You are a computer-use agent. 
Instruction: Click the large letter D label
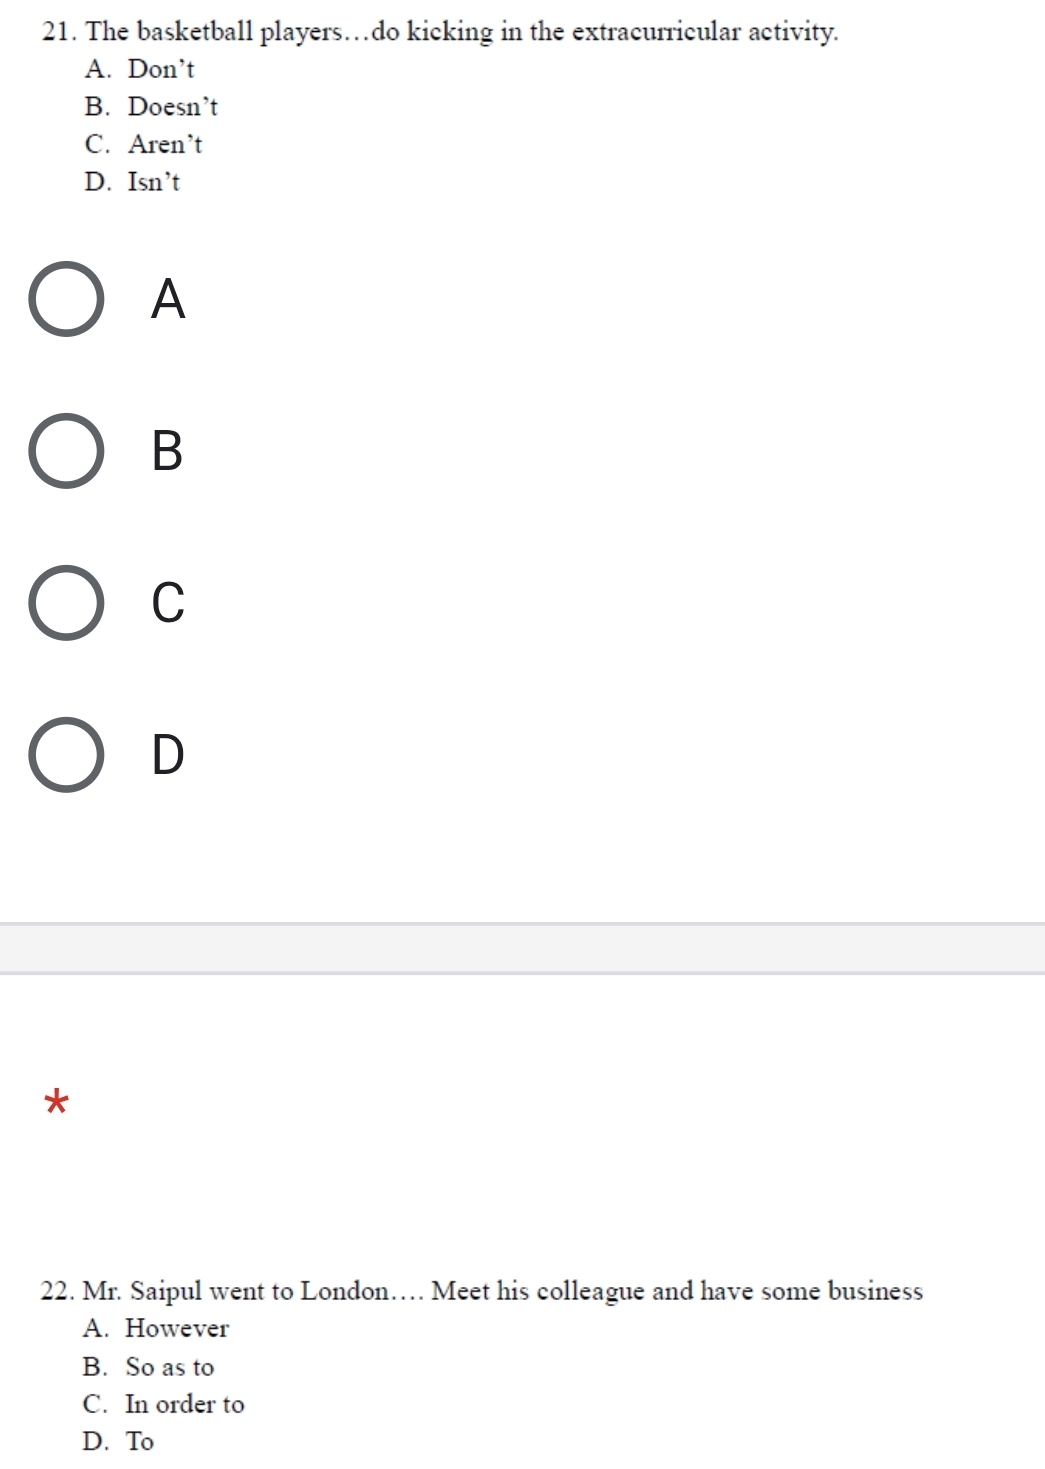coord(168,754)
